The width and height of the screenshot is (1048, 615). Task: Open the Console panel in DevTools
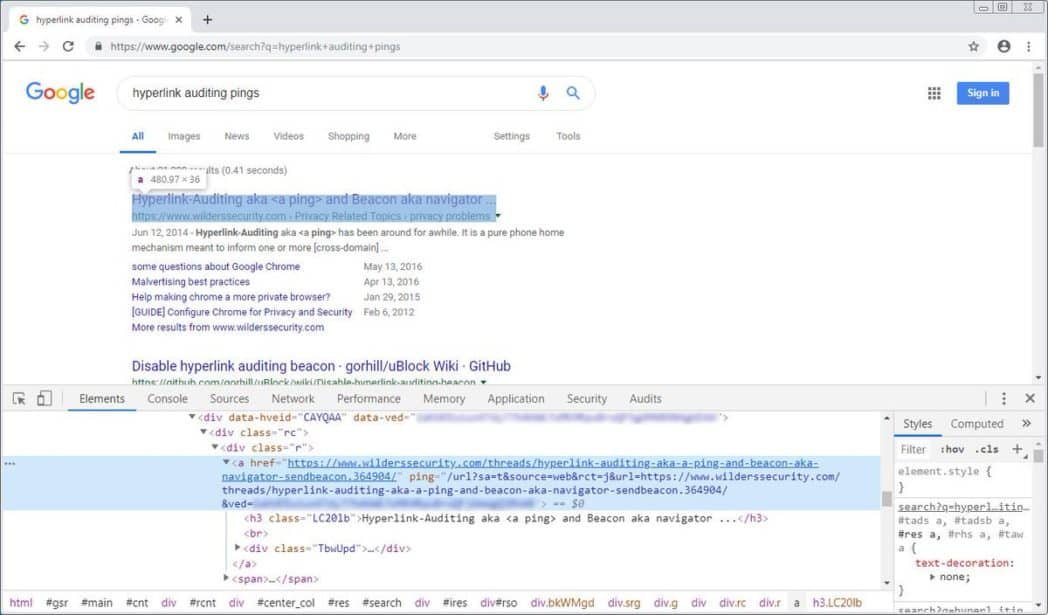(167, 398)
